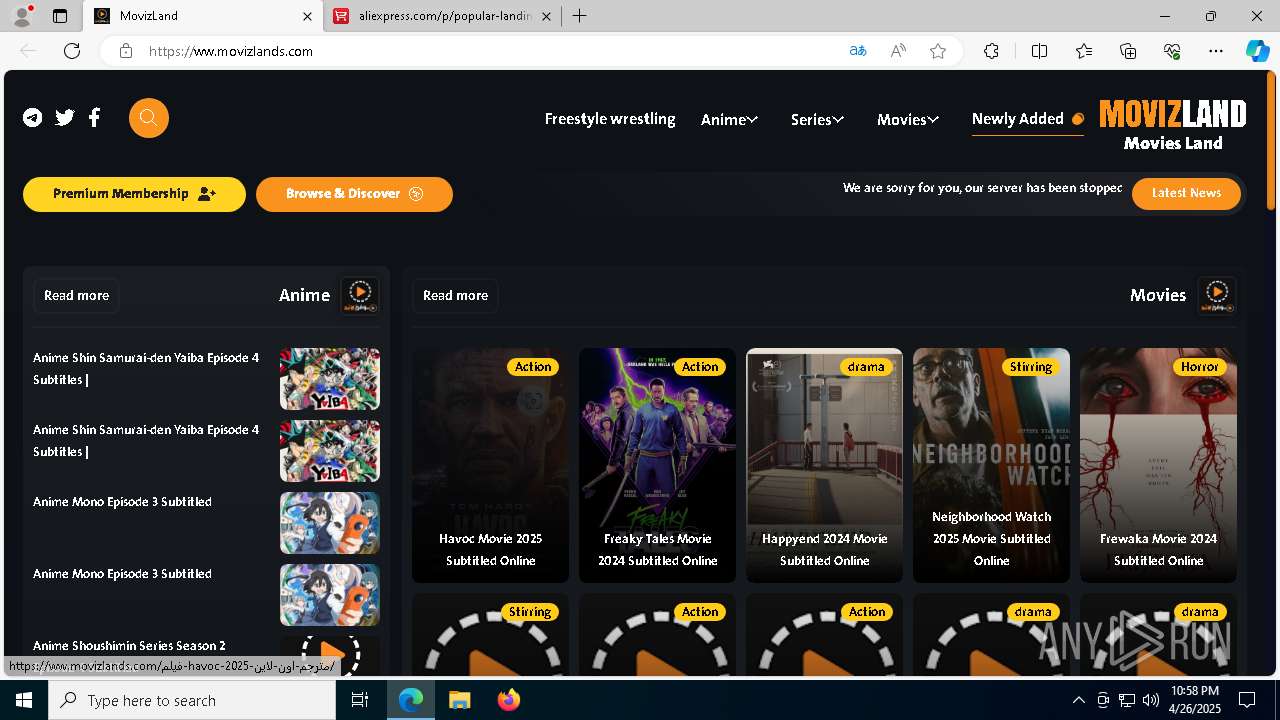Open the Favorites list
This screenshot has height=720, width=1280.
tap(1084, 51)
